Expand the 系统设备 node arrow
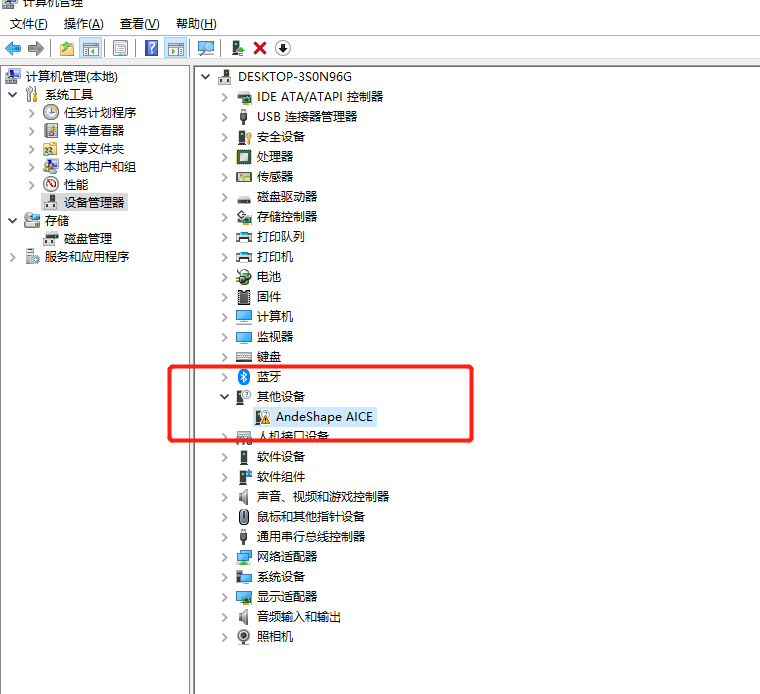 pos(224,577)
